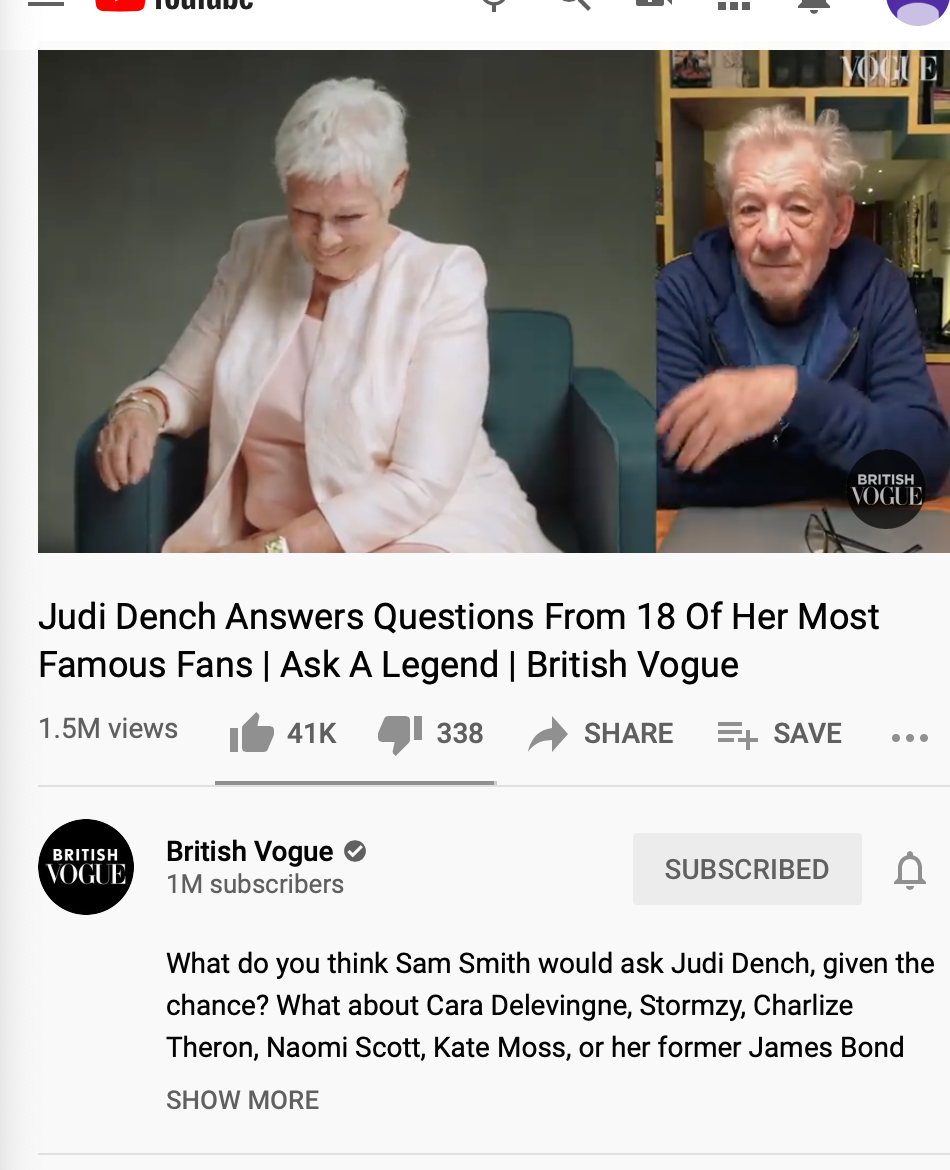Open the search magnifier icon
Viewport: 950px width, 1170px height.
(x=575, y=4)
